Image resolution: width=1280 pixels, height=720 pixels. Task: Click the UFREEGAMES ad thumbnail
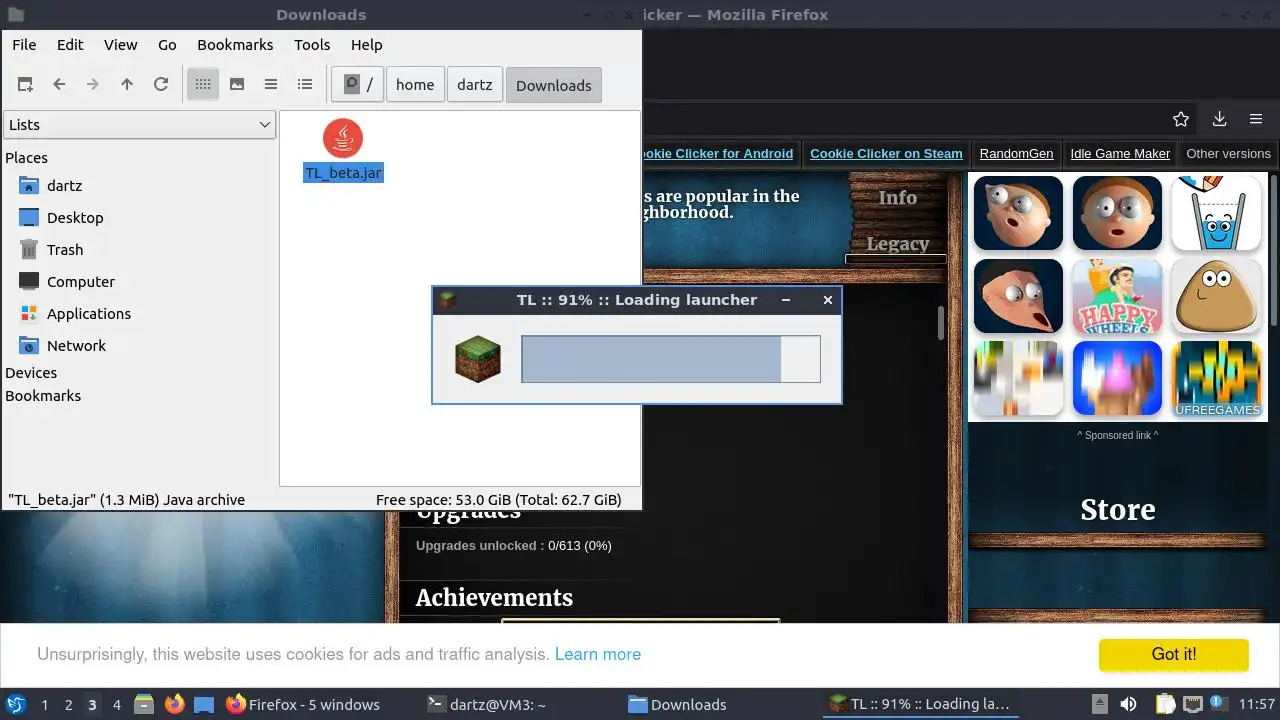click(1217, 379)
